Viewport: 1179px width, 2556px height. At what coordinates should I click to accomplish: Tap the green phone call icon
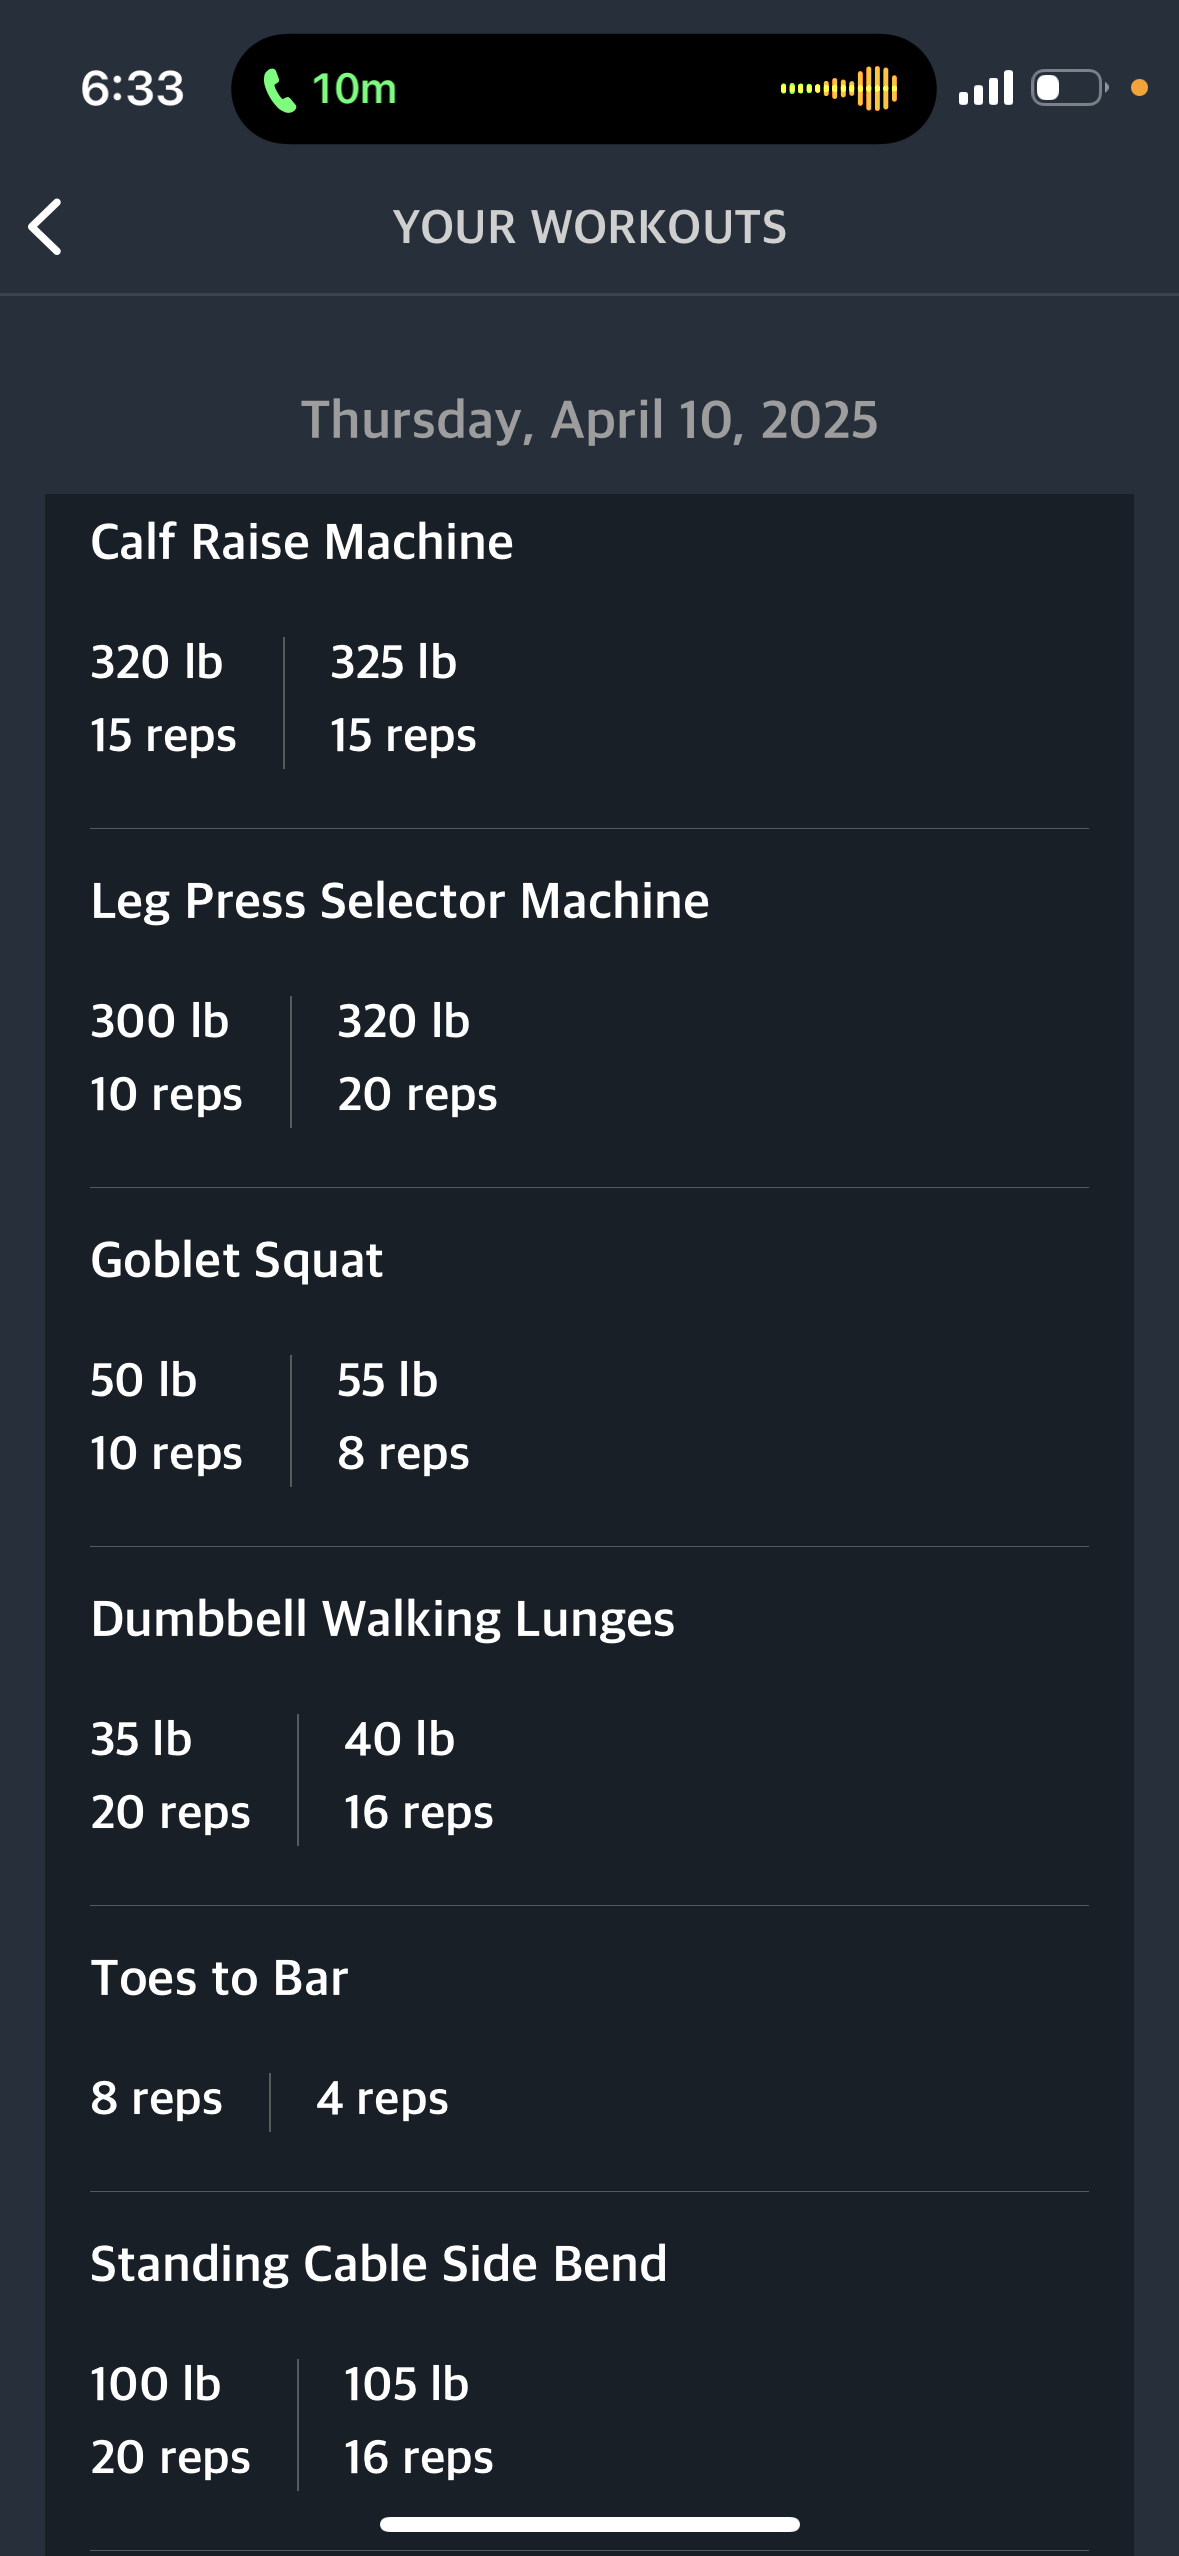(x=280, y=90)
